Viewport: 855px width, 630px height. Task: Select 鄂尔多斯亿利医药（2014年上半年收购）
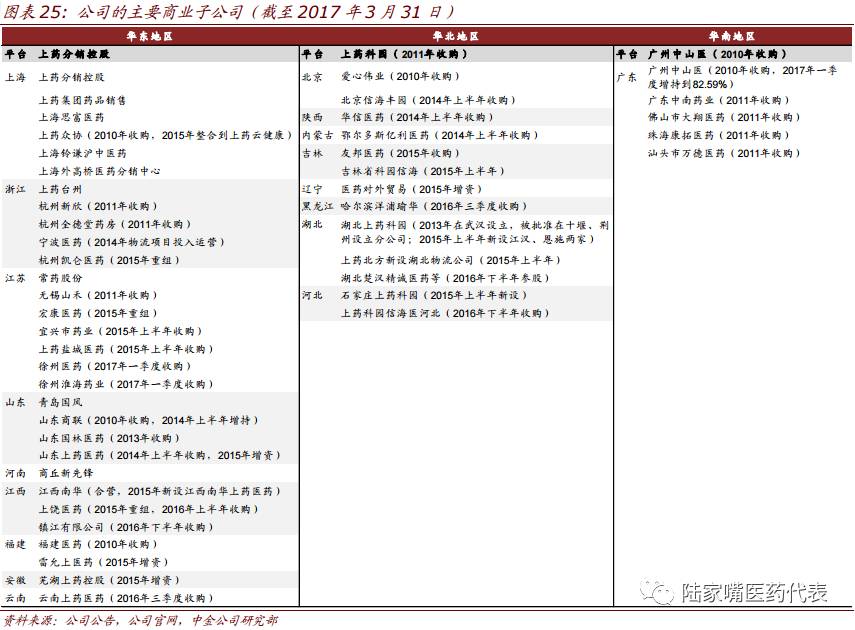coord(440,135)
